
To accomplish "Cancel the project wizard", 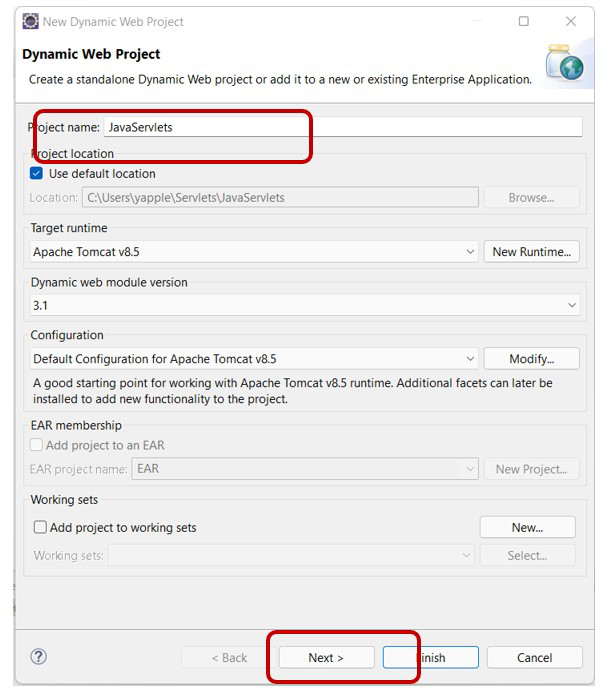I will (534, 657).
